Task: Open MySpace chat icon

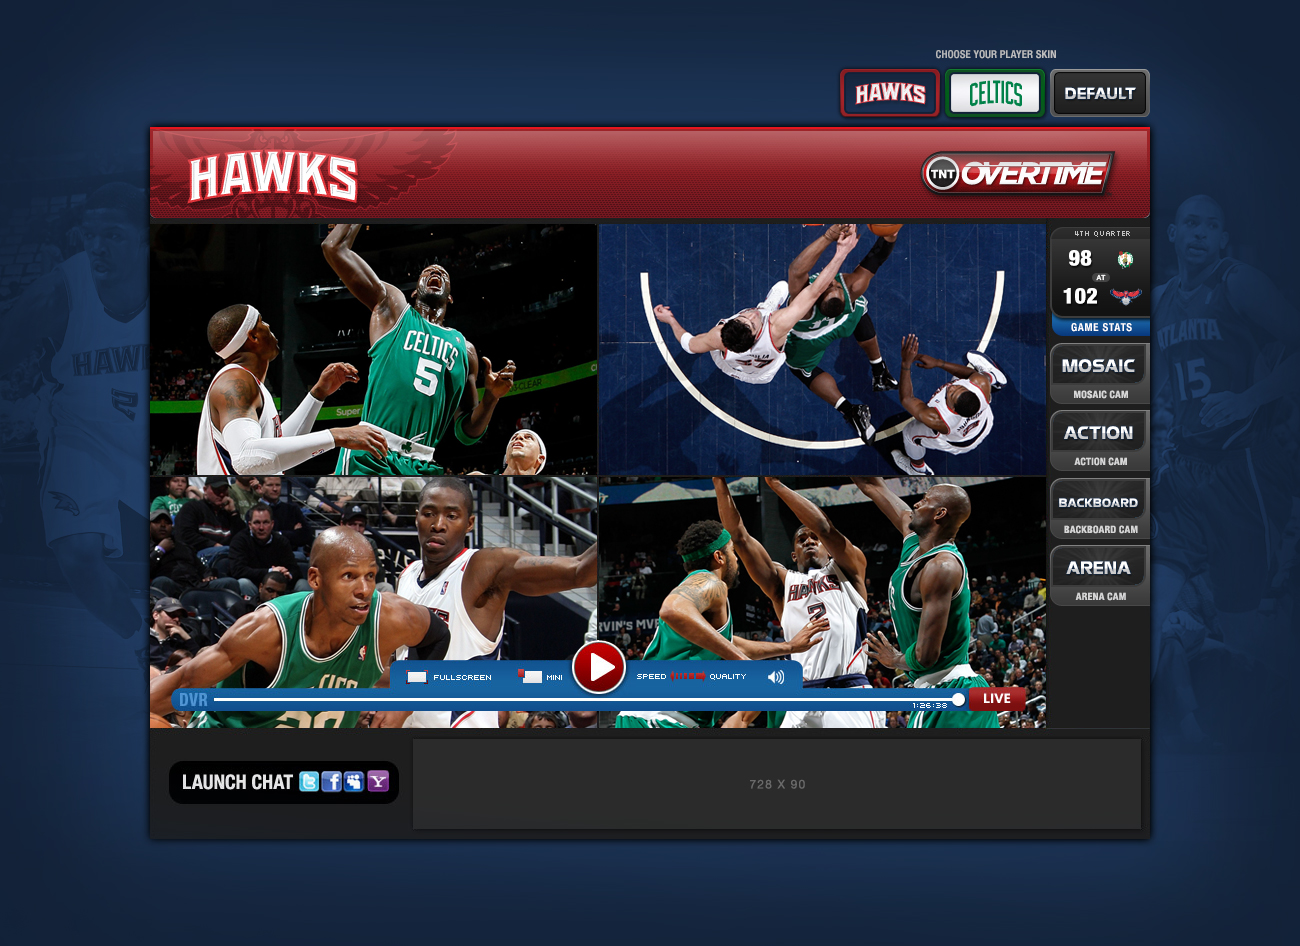Action: (354, 782)
